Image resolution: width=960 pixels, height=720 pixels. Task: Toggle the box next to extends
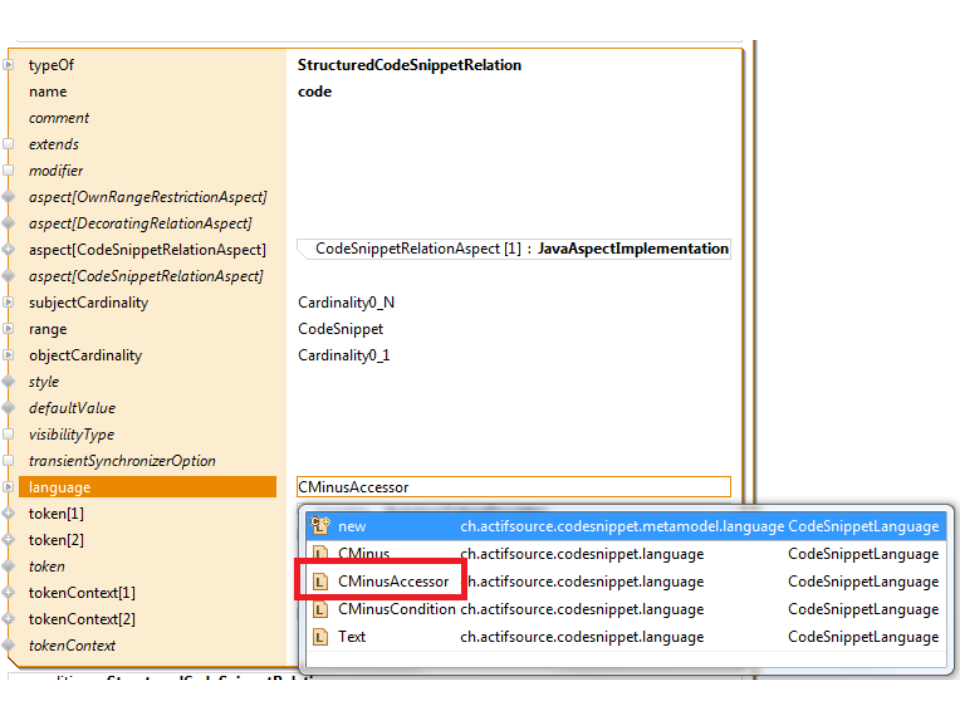tap(9, 144)
